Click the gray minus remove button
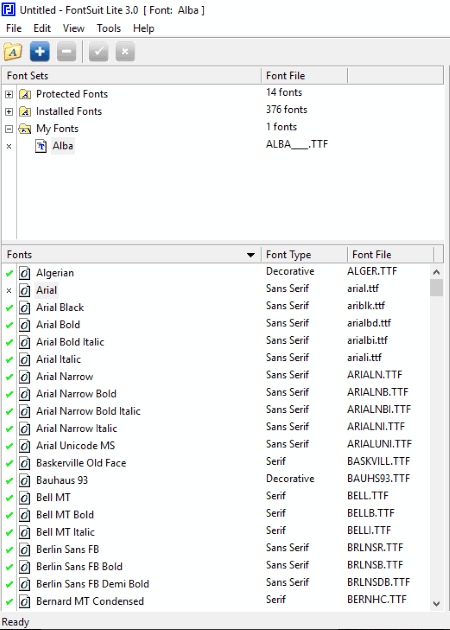Image resolution: width=450 pixels, height=630 pixels. 67,51
